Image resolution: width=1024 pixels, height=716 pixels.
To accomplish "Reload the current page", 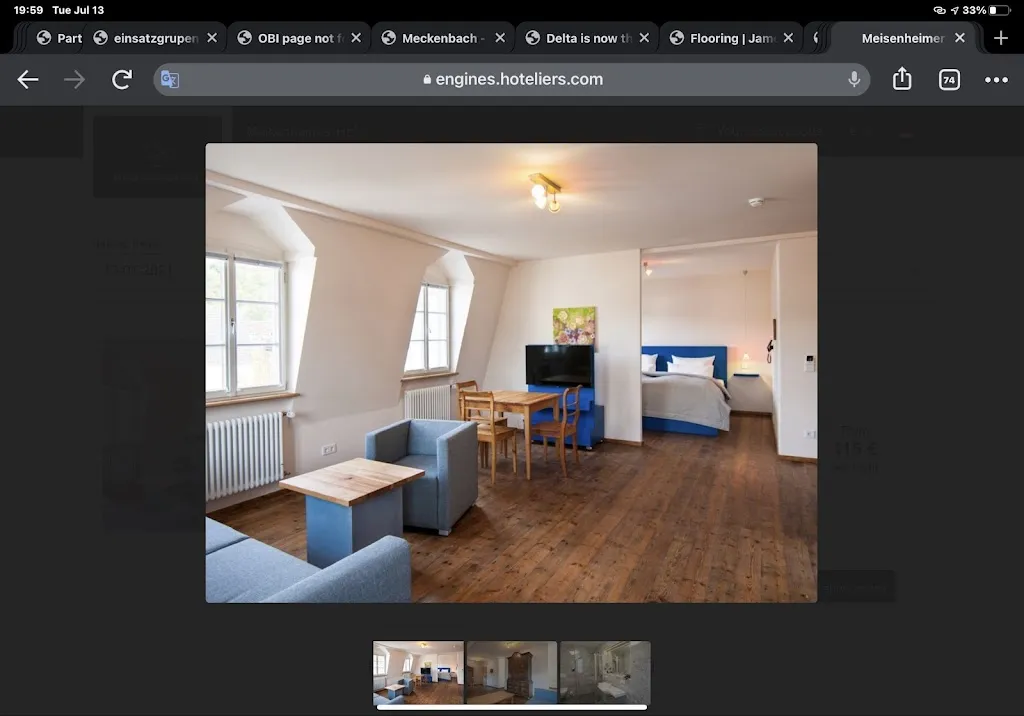I will click(122, 80).
